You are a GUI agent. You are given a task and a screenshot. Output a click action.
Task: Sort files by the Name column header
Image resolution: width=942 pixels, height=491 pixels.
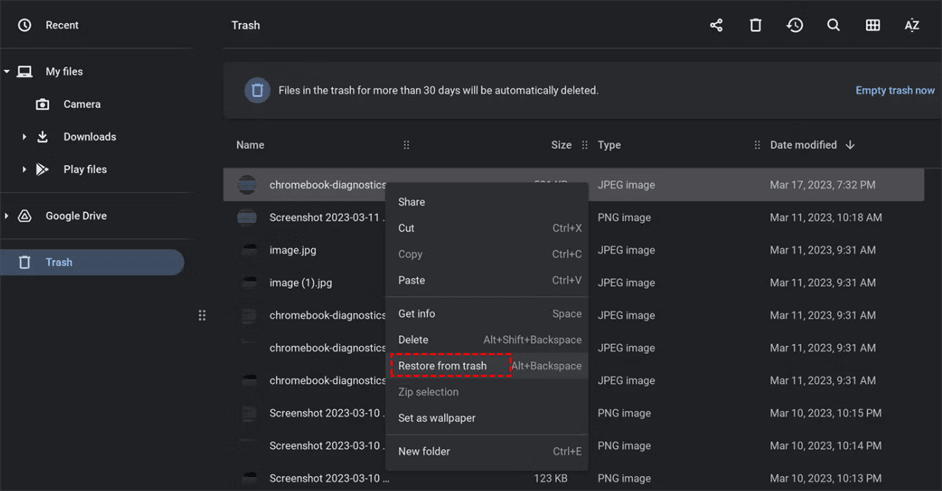point(250,145)
